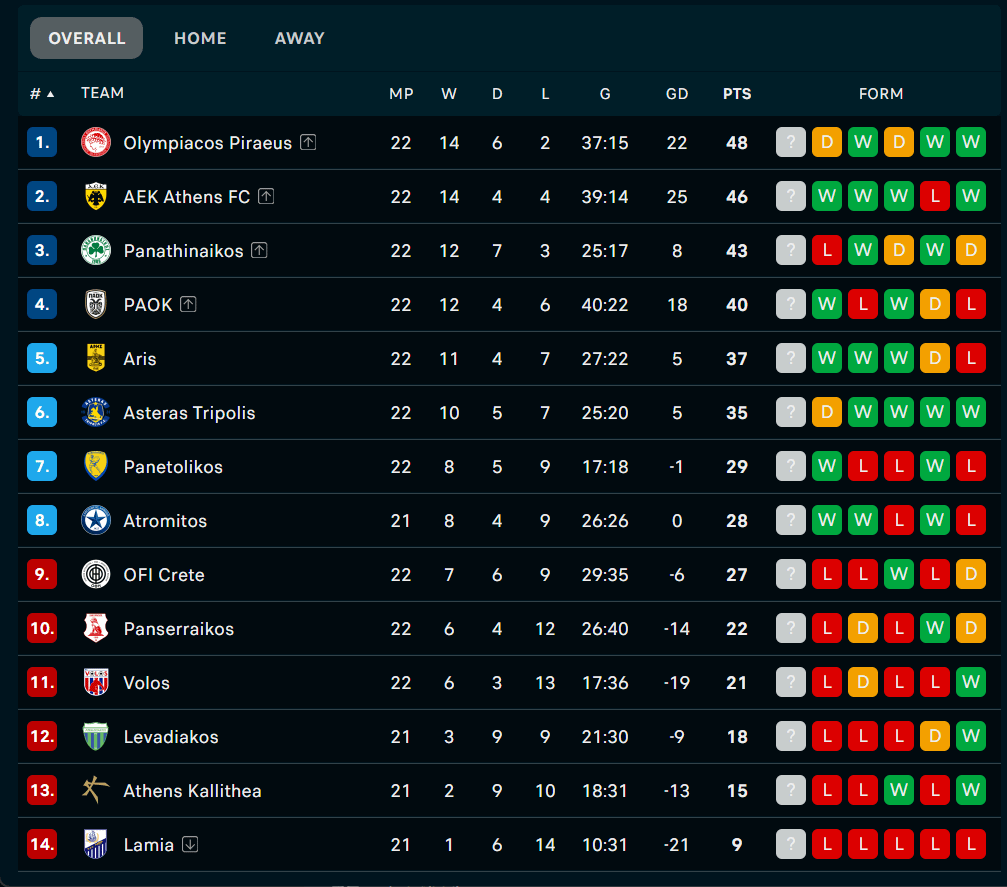Click the PAOK club logo
Viewport: 1007px width, 887px height.
coord(96,304)
